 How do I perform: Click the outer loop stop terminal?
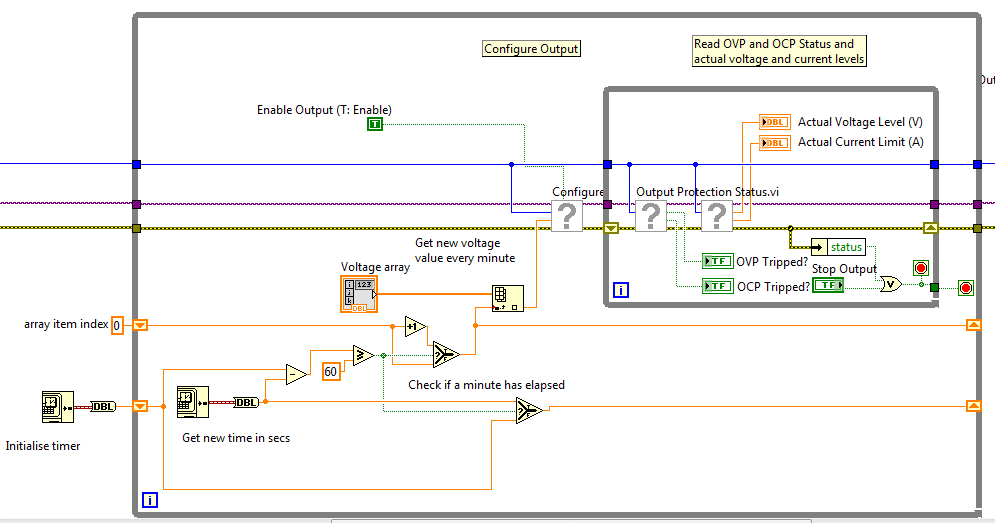click(966, 288)
